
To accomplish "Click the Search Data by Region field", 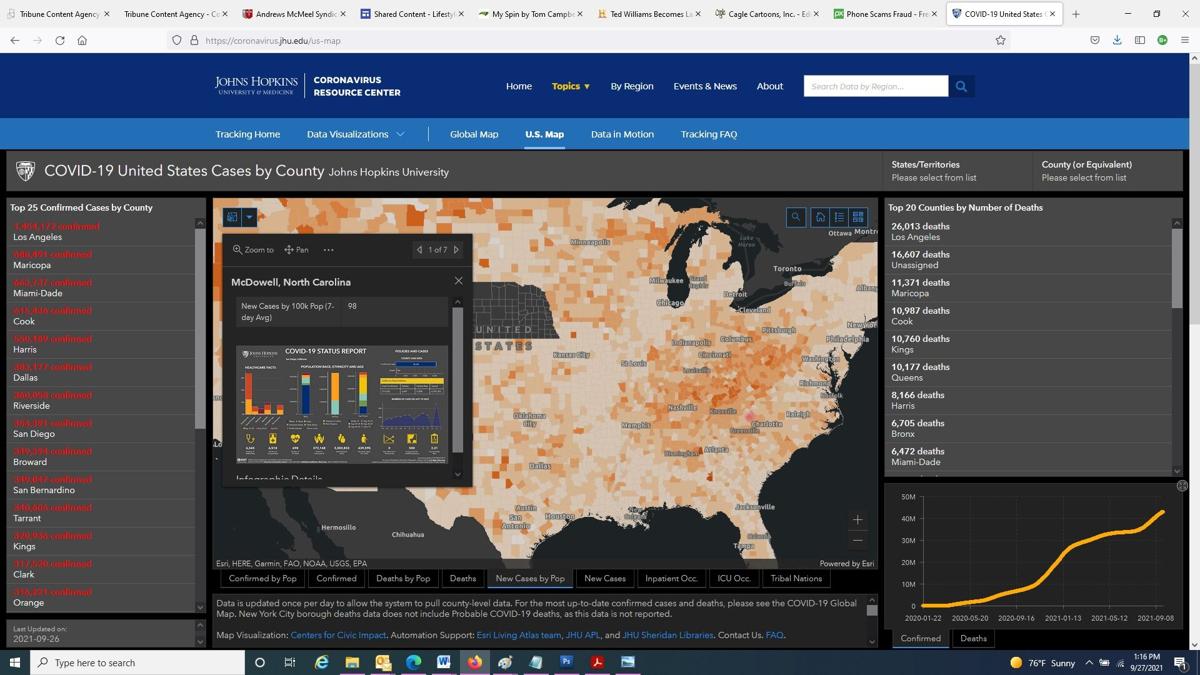I will click(x=875, y=86).
